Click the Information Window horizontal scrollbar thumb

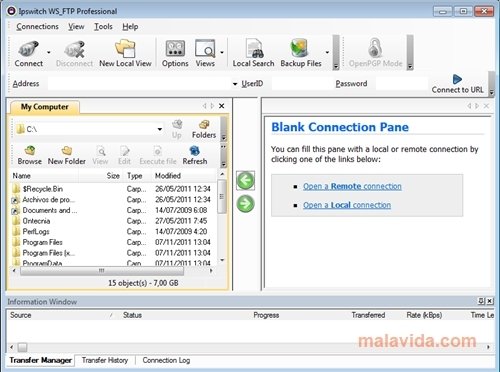tap(22, 347)
